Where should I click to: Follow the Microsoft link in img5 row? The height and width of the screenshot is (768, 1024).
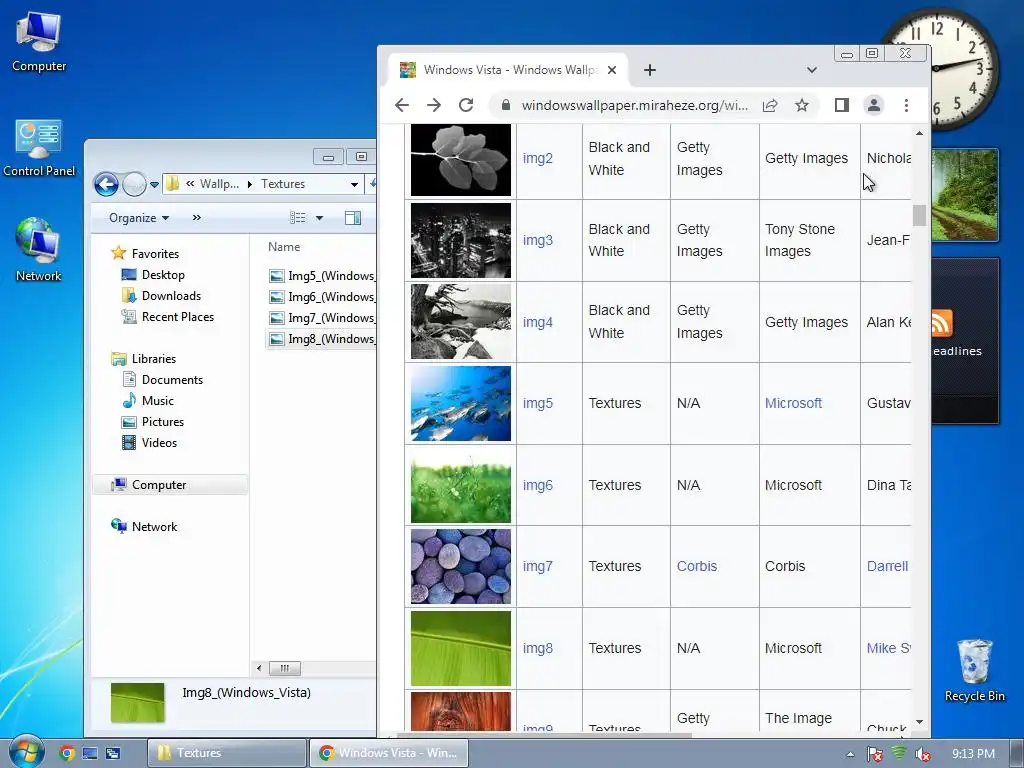tap(793, 403)
